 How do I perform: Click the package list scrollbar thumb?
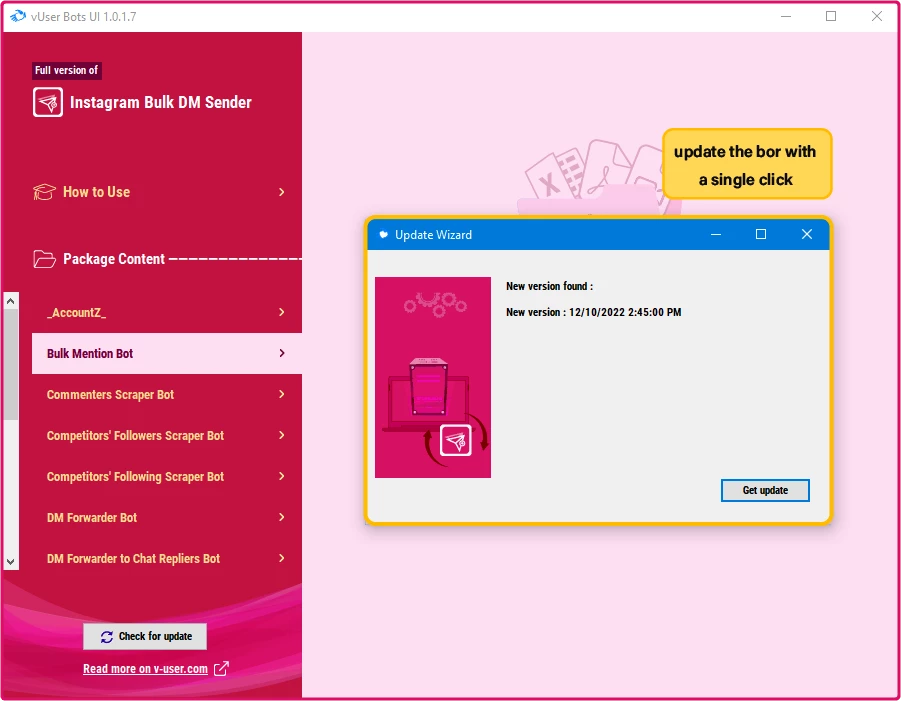click(10, 364)
